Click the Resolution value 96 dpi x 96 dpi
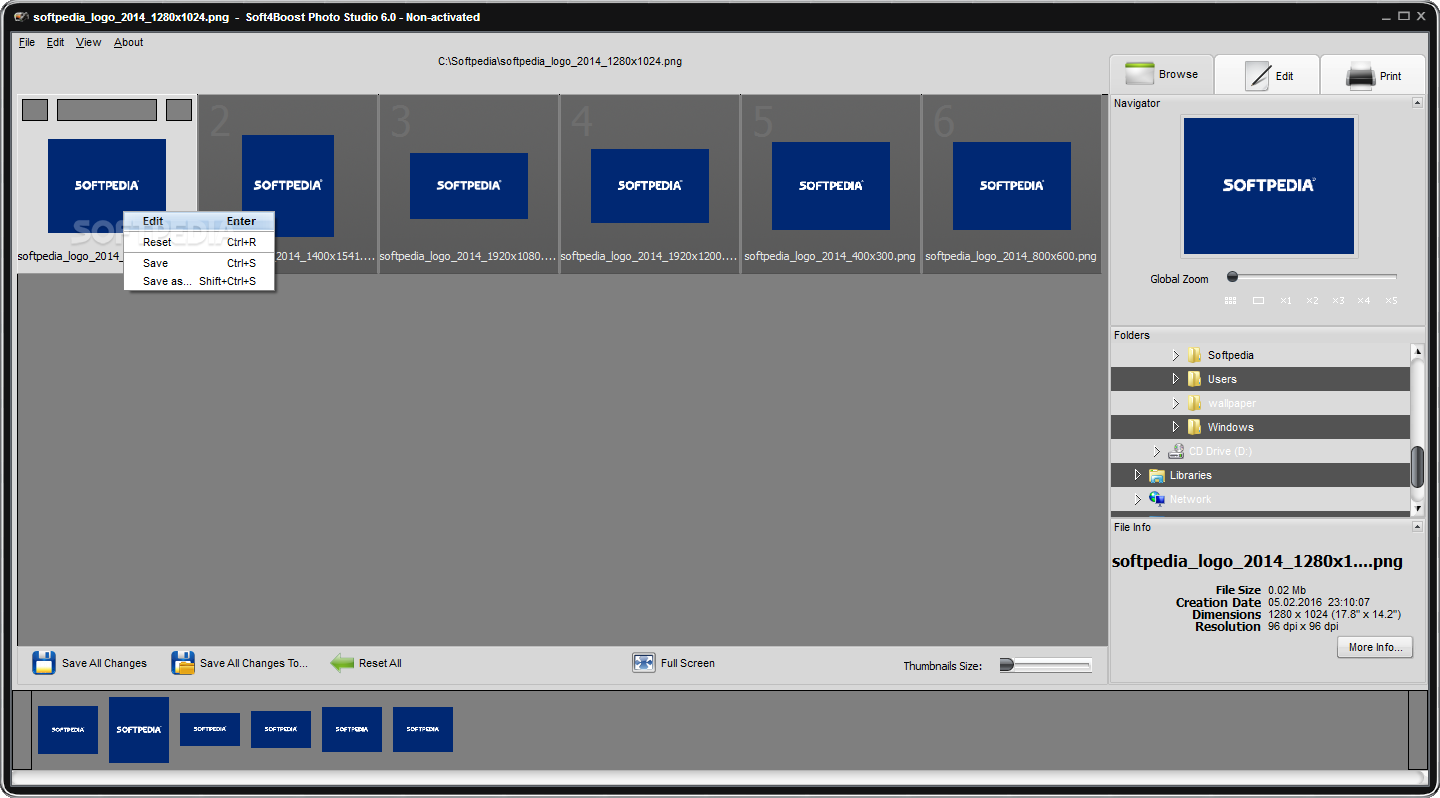The image size is (1440, 798). (1303, 626)
